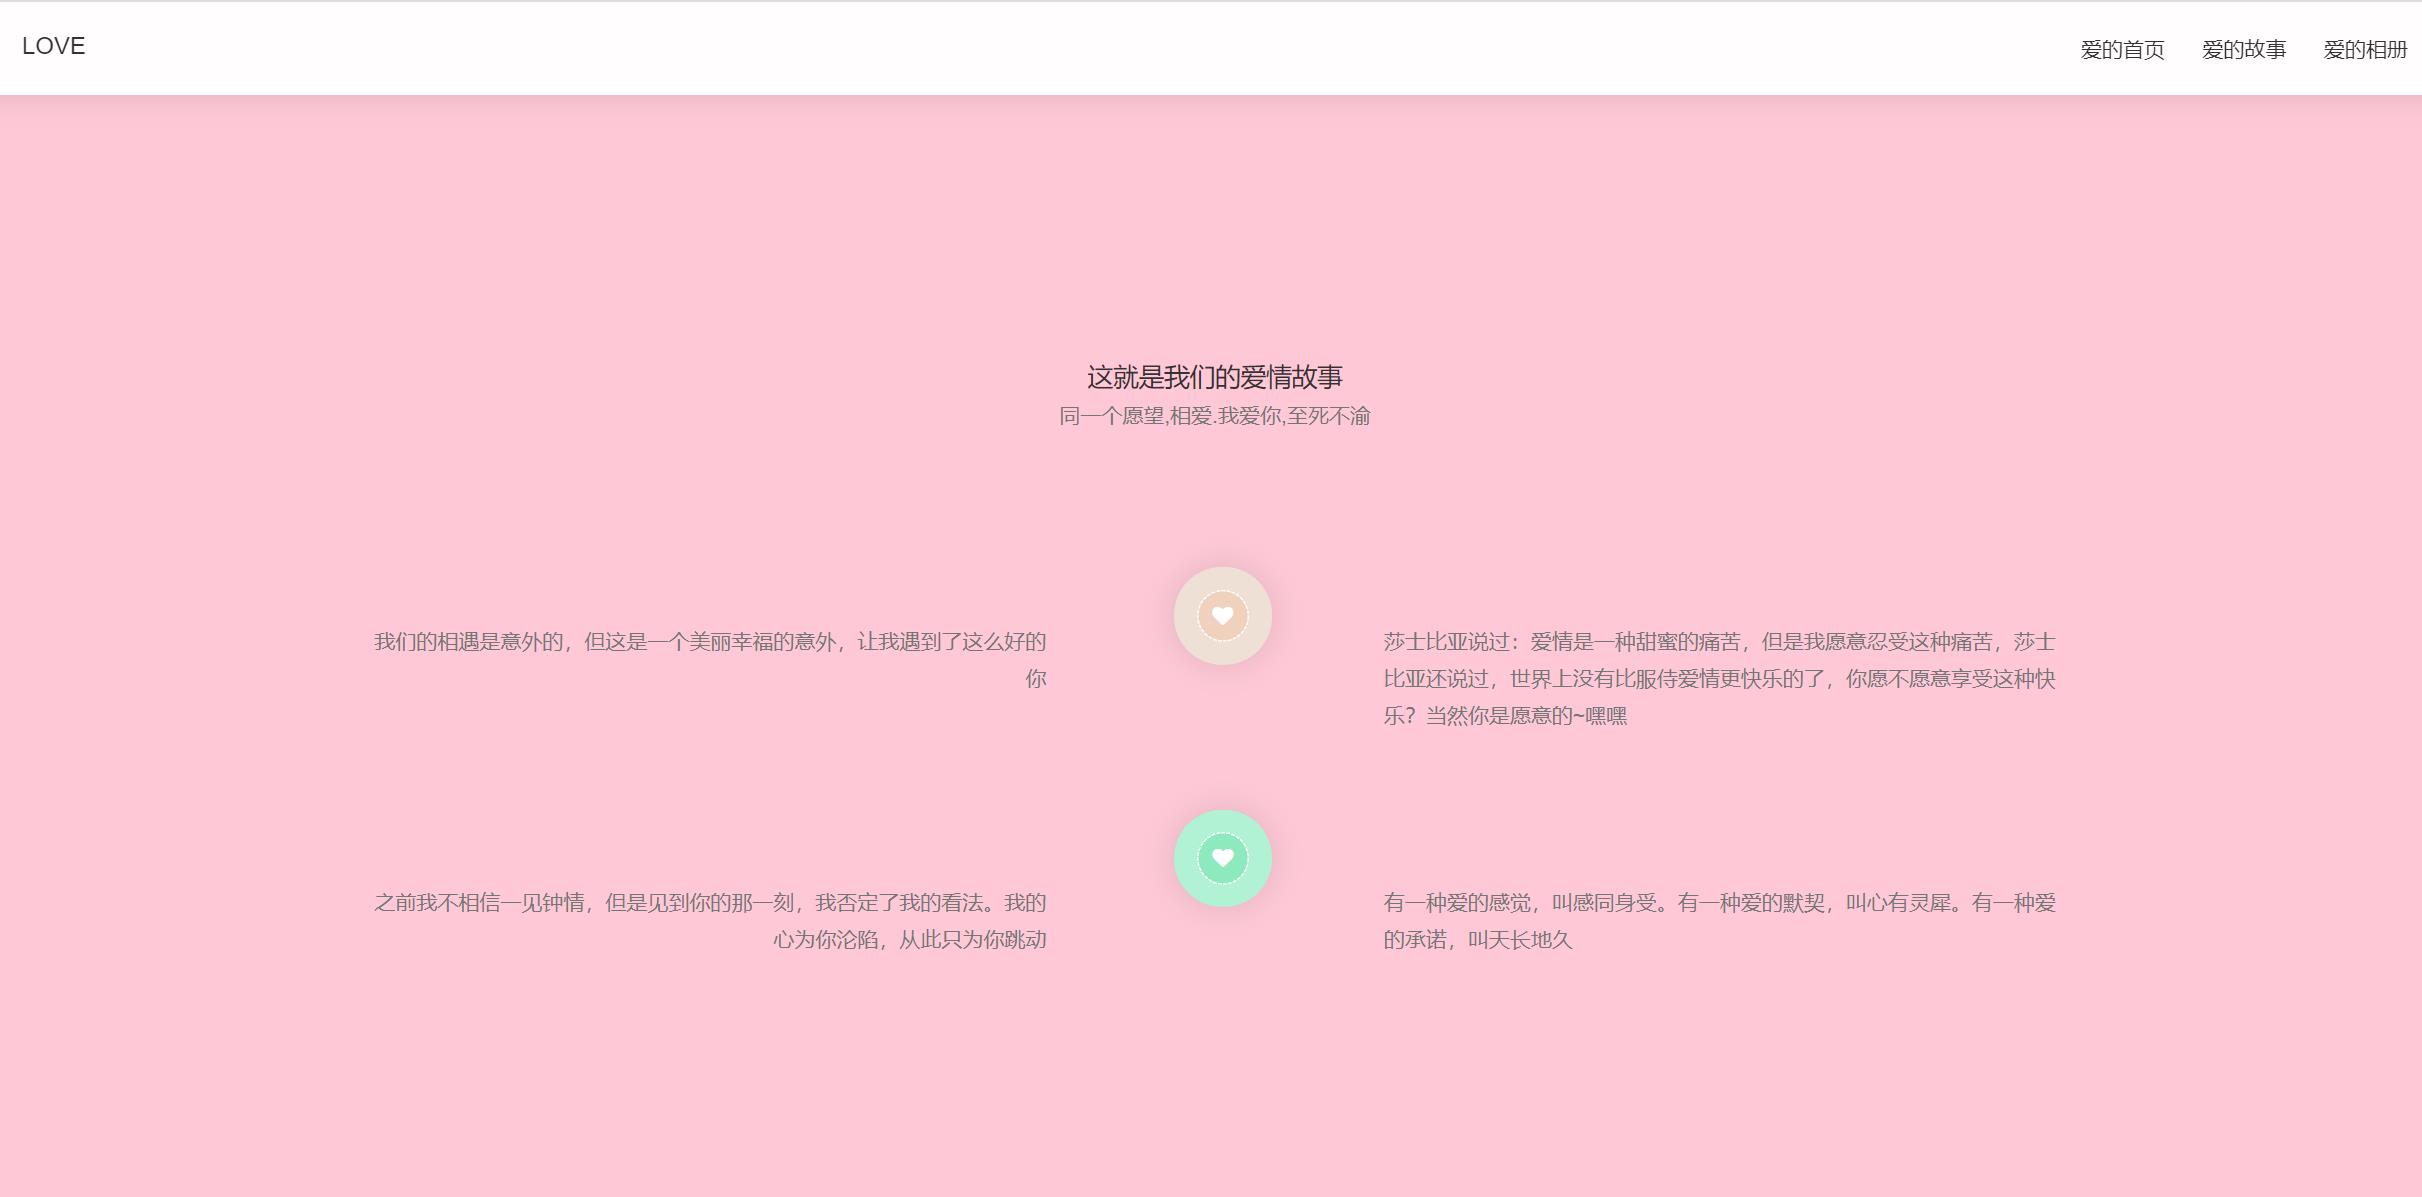Click the subtitle 同一个愿望,相爱.我爱你,至死不渝
The height and width of the screenshot is (1197, 2422).
point(1214,416)
